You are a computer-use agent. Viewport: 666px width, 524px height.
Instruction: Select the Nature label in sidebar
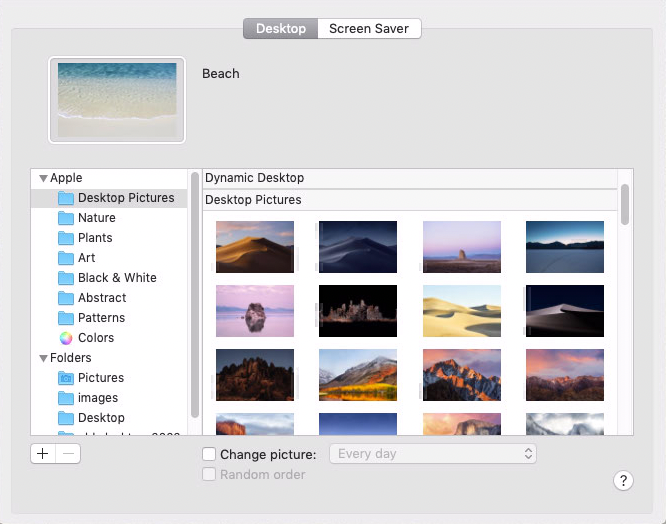(x=97, y=218)
